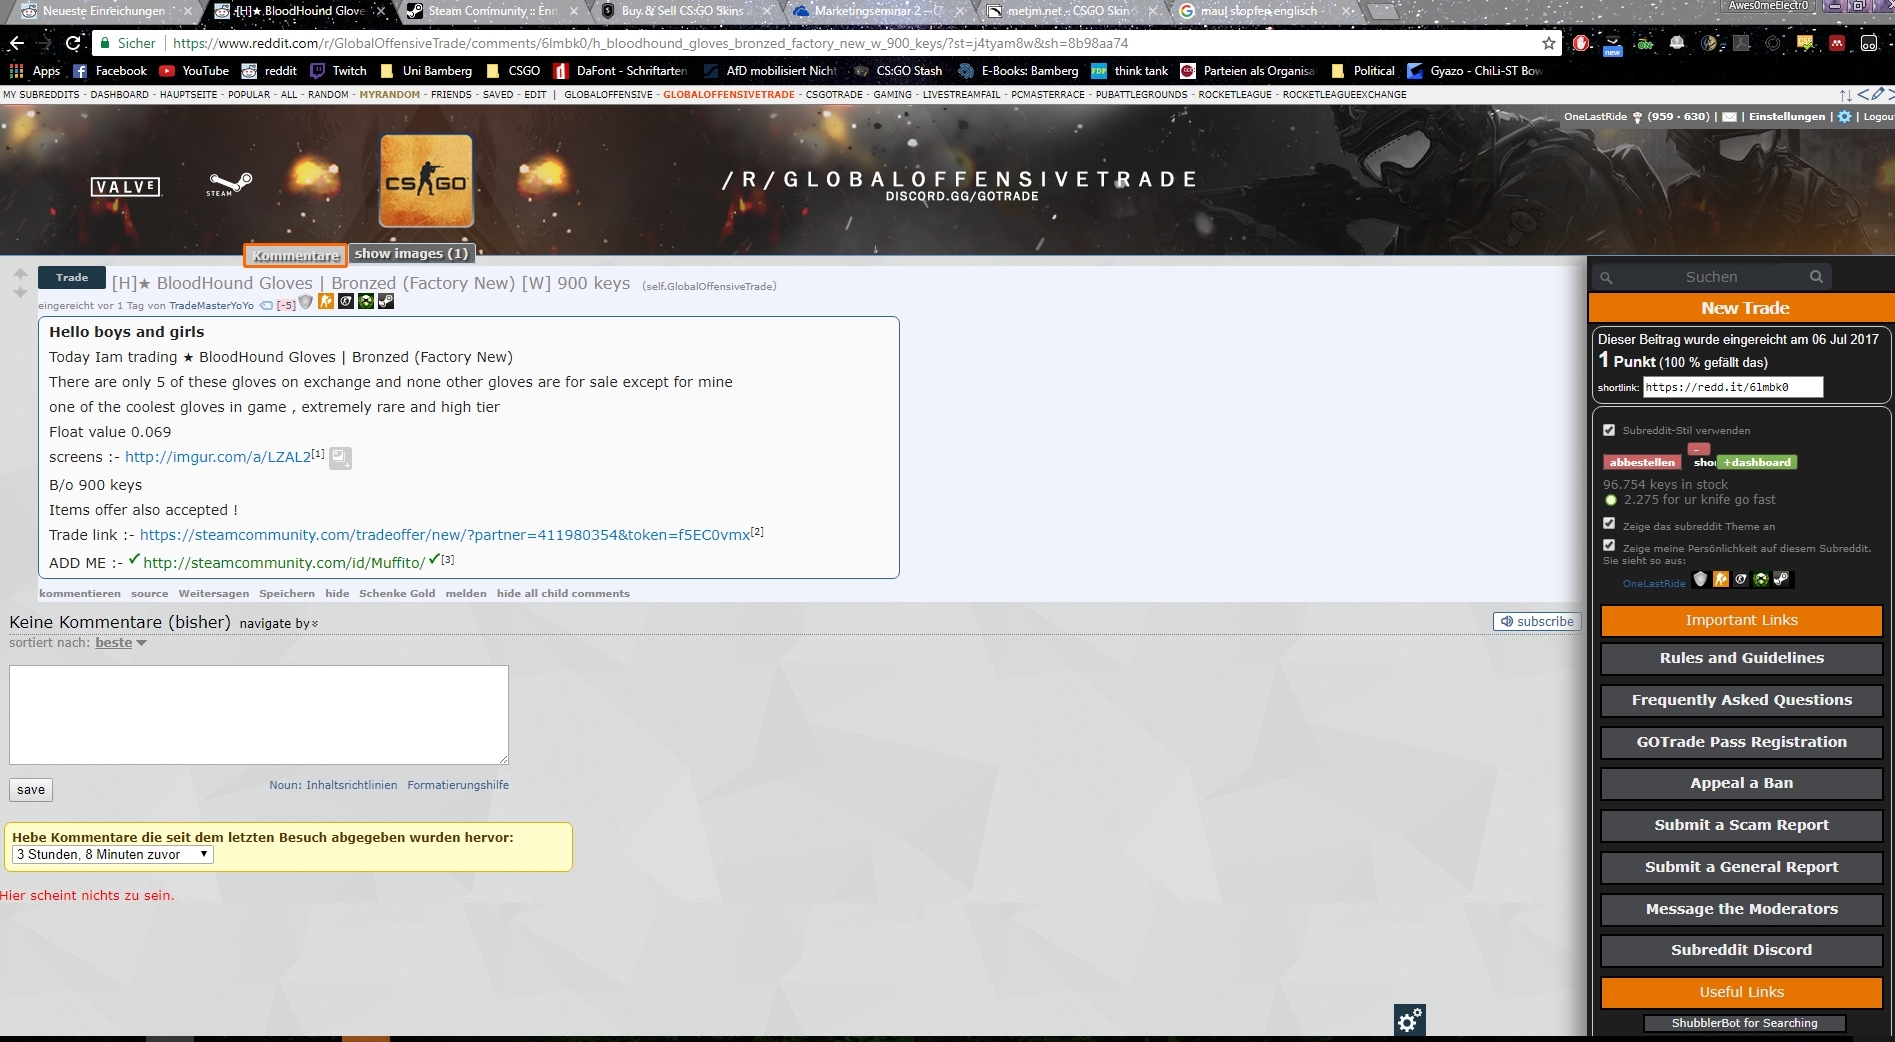Click the browser address bar URL
Image resolution: width=1895 pixels, height=1042 pixels.
(x=650, y=43)
